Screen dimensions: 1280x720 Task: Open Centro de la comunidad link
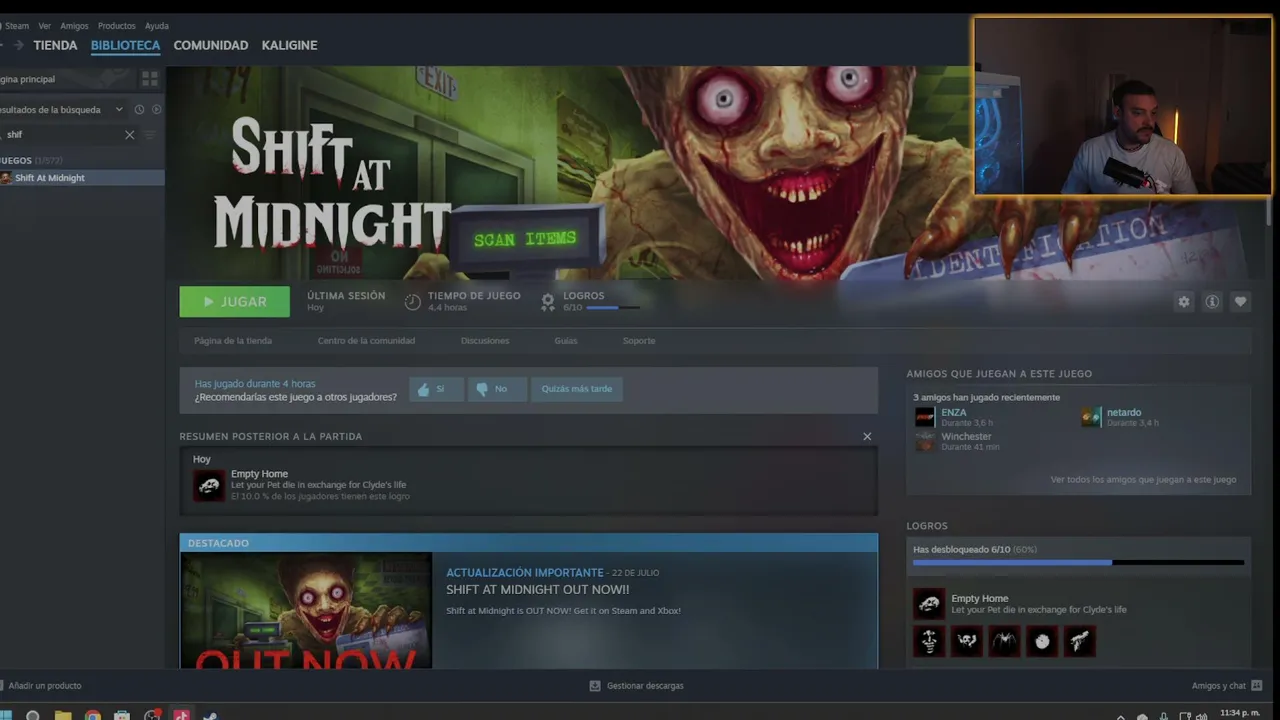click(x=366, y=341)
